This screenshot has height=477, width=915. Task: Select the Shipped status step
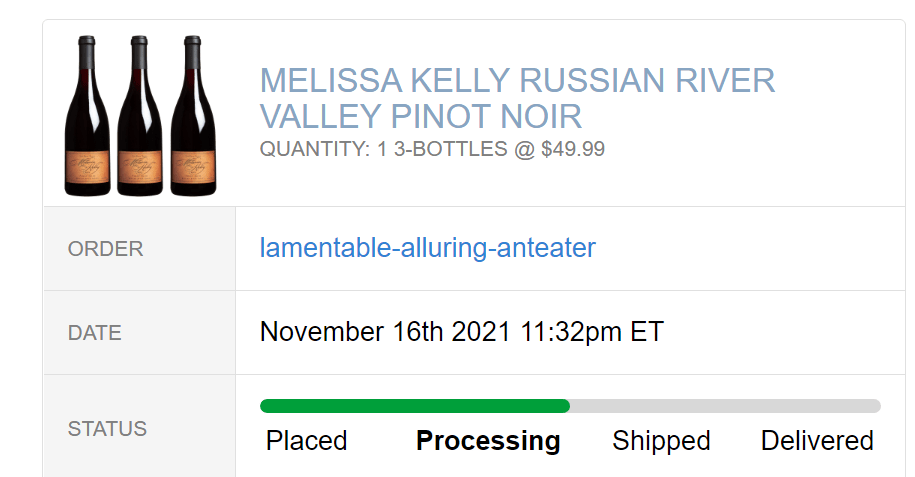[x=661, y=441]
